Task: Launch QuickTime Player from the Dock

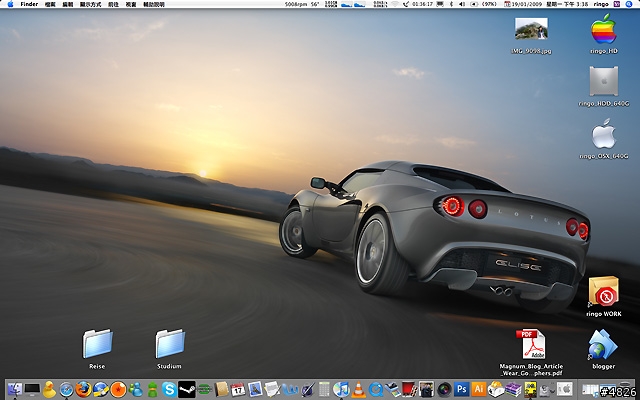Action: click(x=376, y=389)
